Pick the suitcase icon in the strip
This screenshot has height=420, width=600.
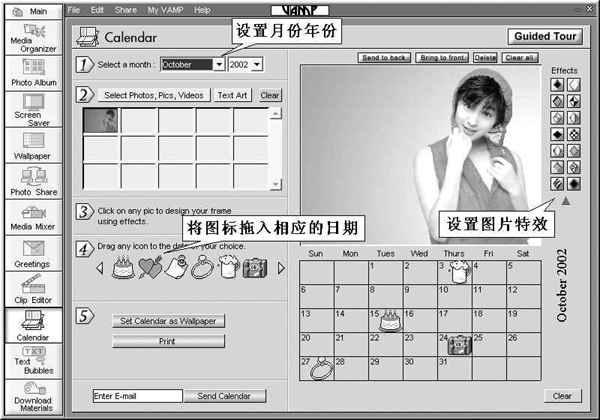[255, 268]
